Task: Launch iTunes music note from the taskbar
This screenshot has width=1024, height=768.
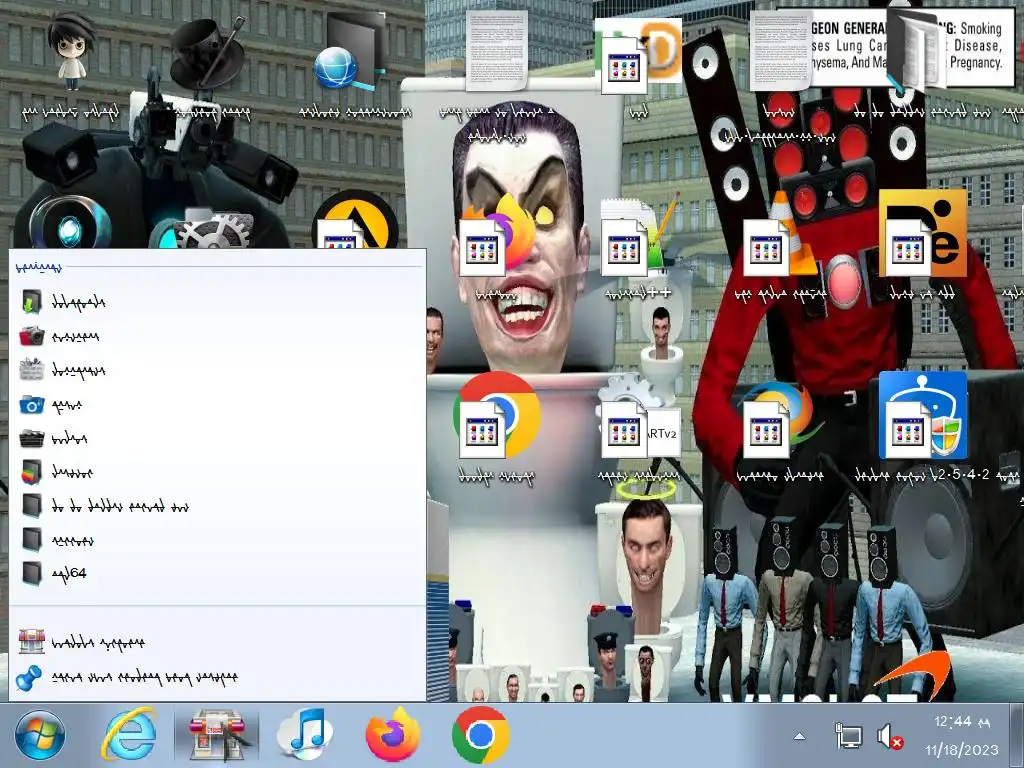Action: coord(304,735)
